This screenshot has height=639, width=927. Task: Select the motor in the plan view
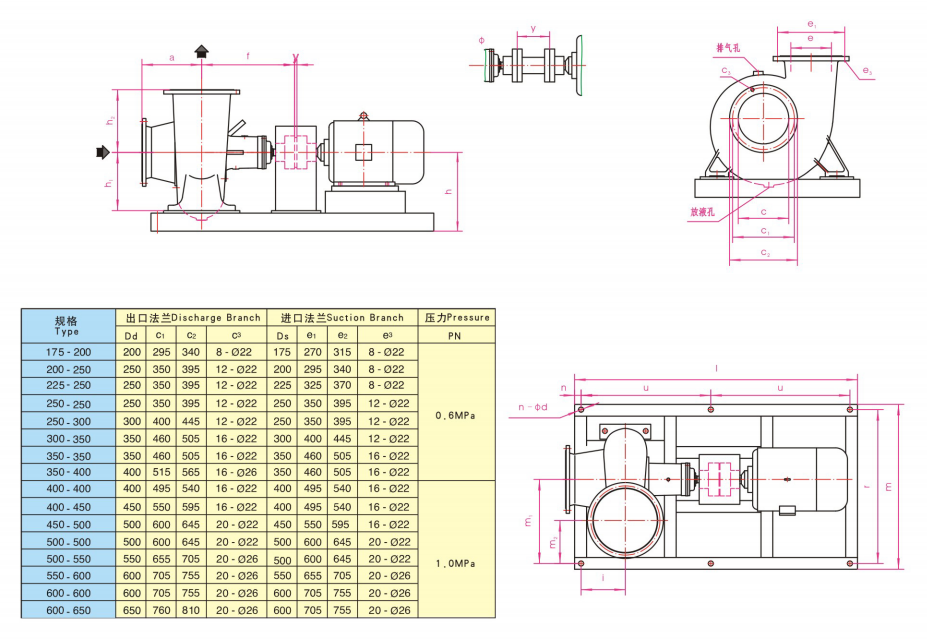[x=801, y=482]
